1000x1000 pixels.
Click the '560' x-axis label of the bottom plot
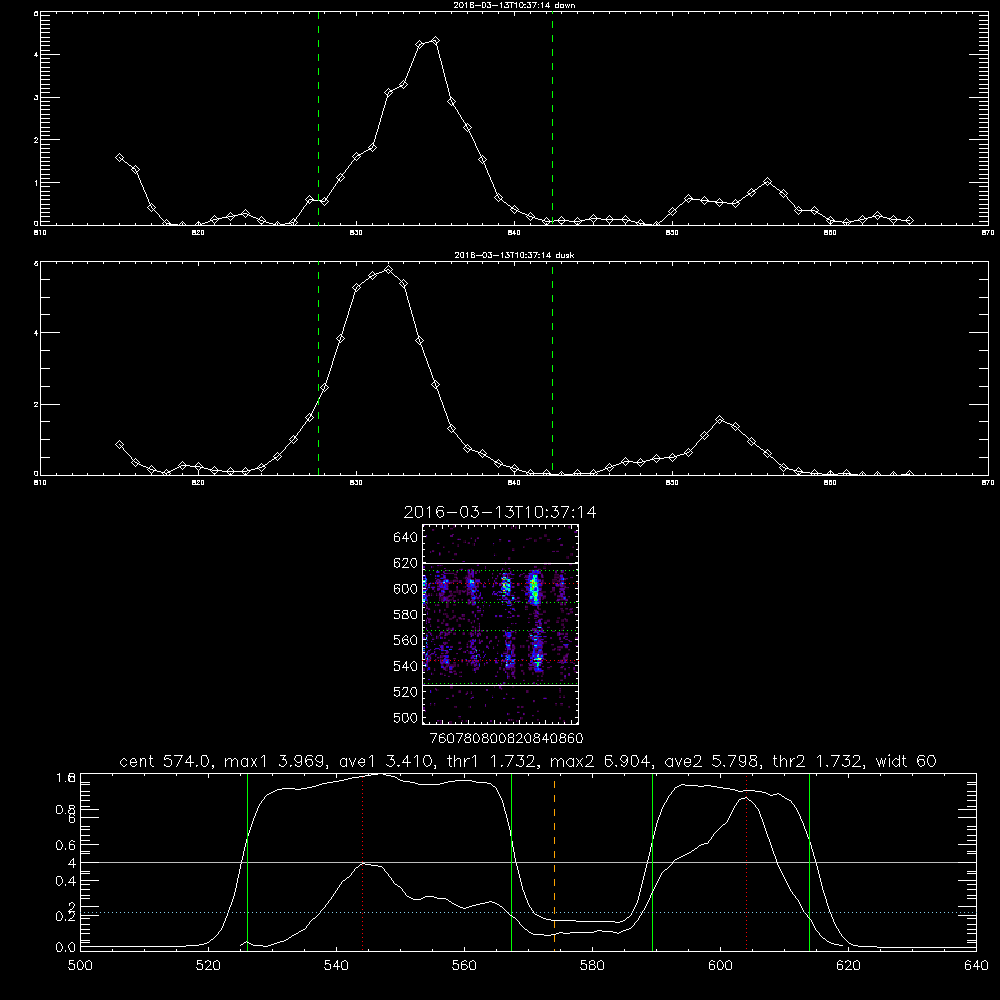coord(464,966)
